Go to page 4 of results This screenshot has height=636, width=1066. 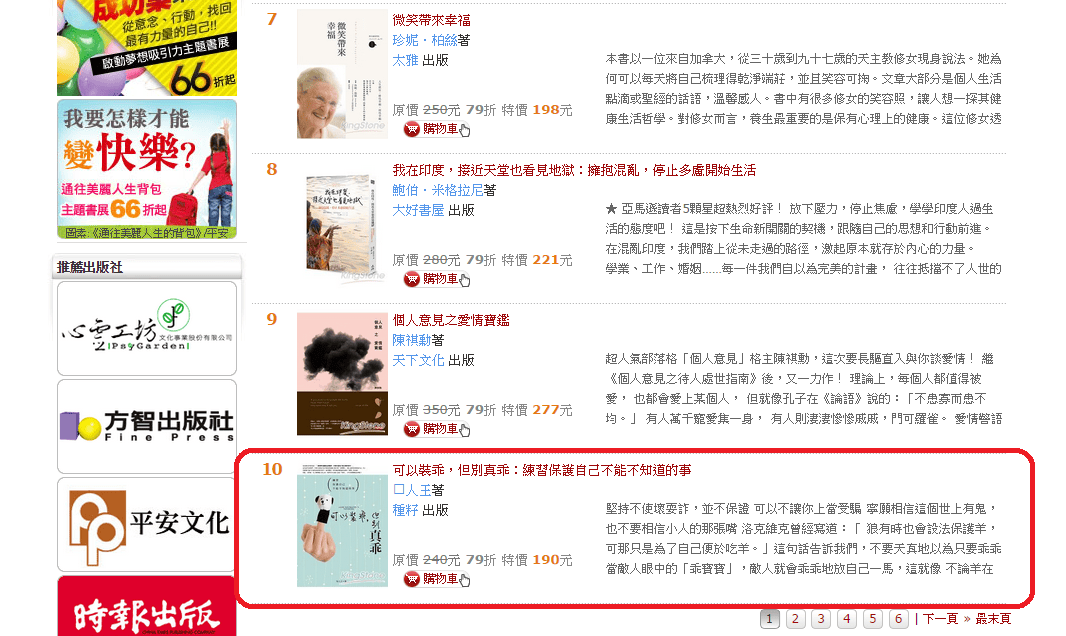click(847, 618)
